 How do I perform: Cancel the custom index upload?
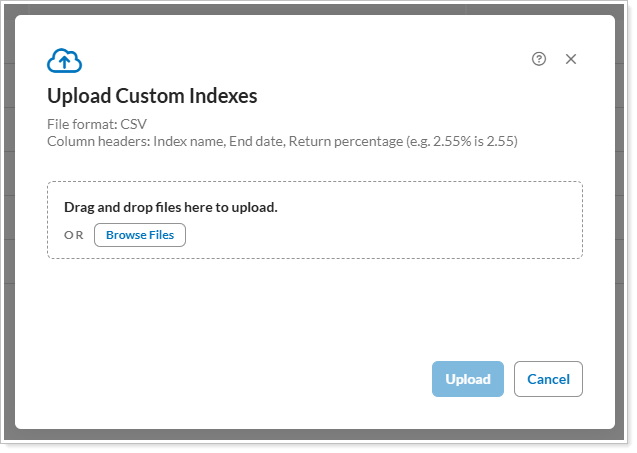548,379
